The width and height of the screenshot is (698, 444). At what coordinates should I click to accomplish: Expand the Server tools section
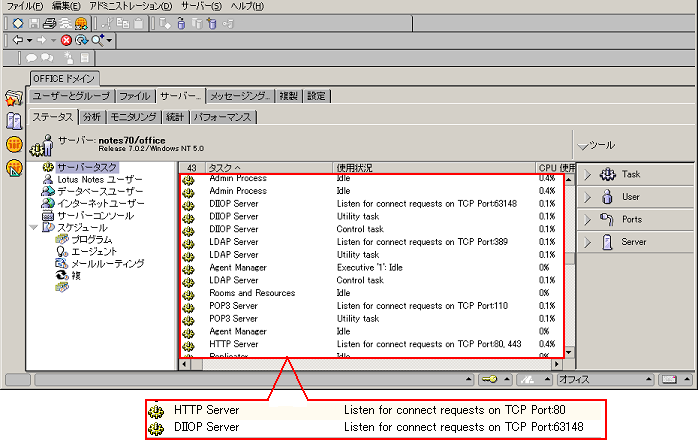(x=587, y=242)
